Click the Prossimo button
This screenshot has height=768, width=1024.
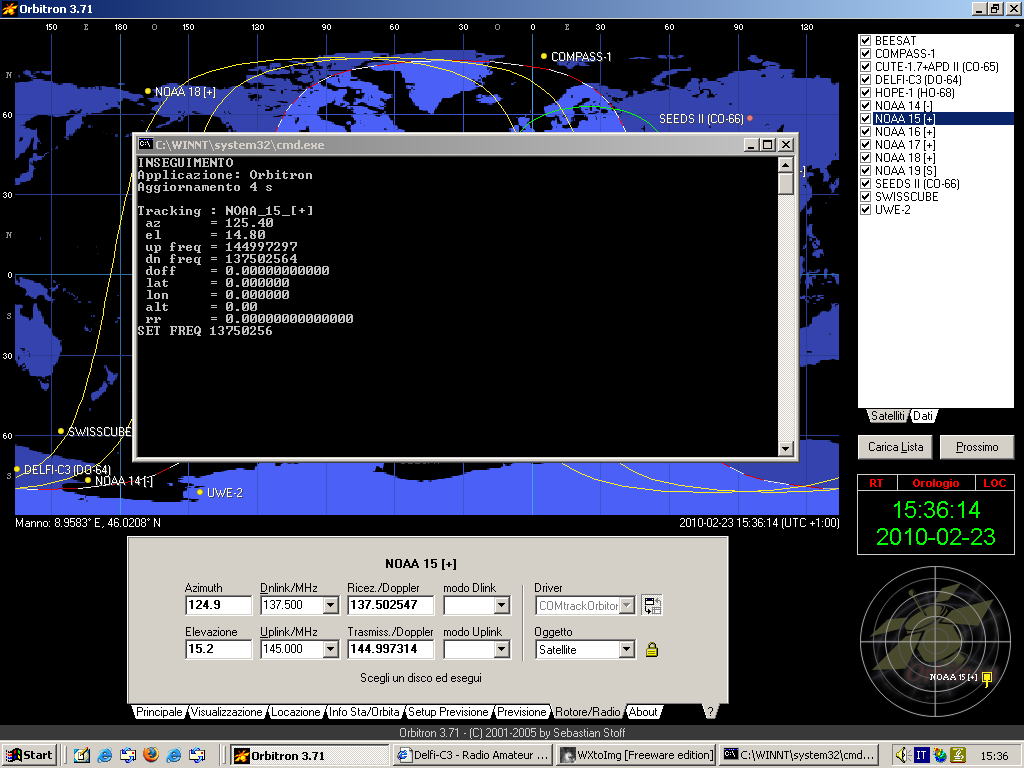(x=977, y=447)
